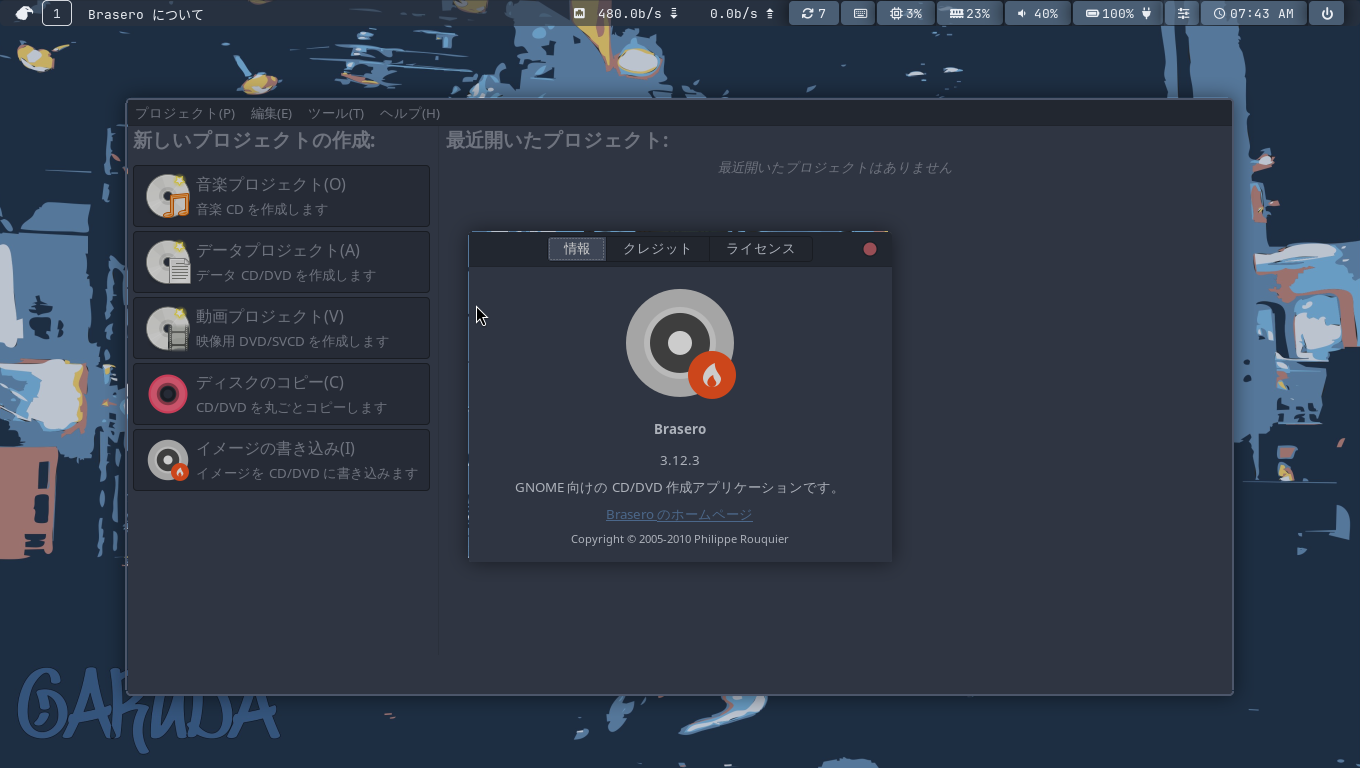Click the battery 100% indicator
Viewport: 1360px width, 768px height.
point(1119,13)
